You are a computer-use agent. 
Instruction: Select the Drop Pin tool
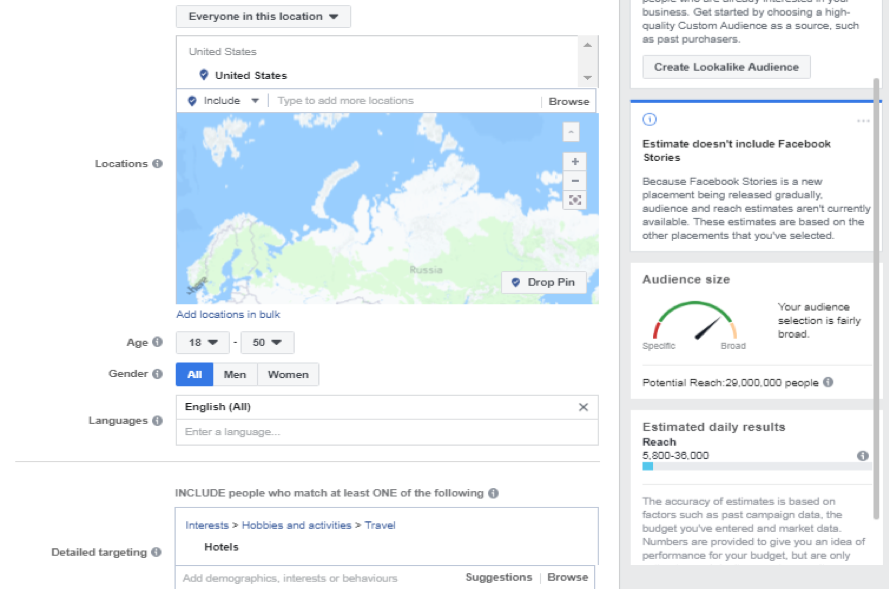(x=543, y=282)
